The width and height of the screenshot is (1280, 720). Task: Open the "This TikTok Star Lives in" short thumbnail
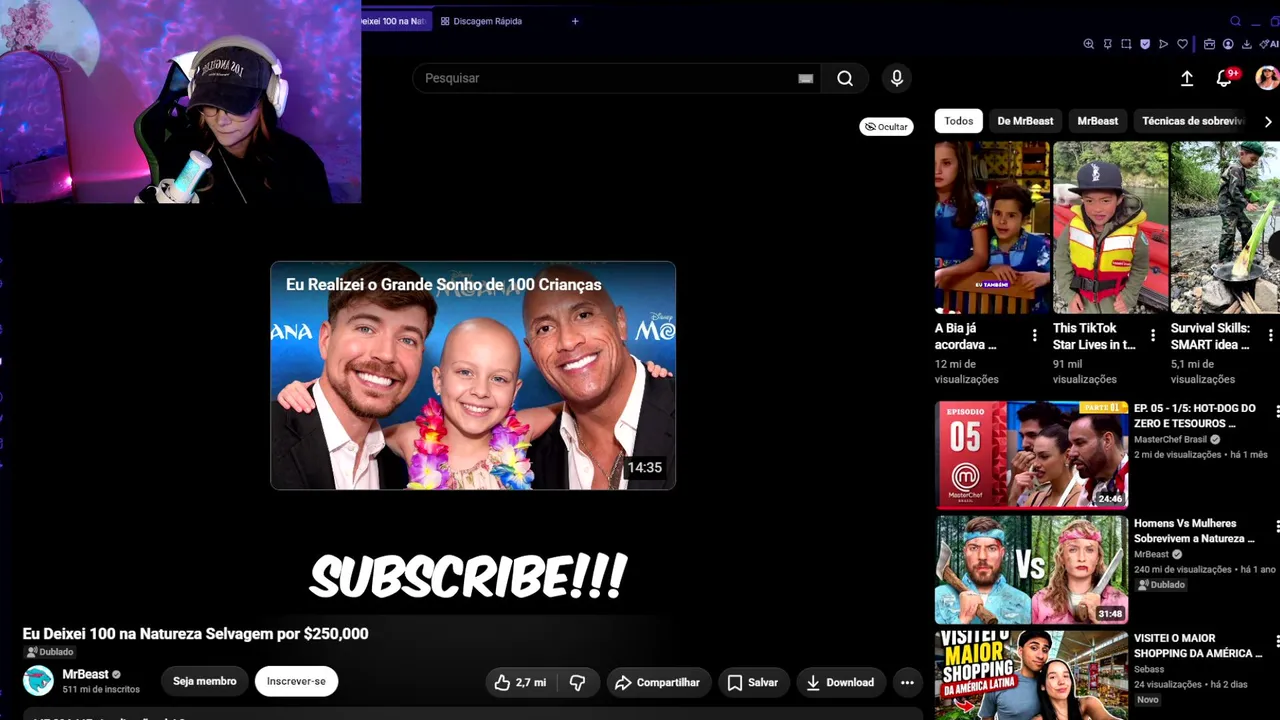coord(1110,228)
